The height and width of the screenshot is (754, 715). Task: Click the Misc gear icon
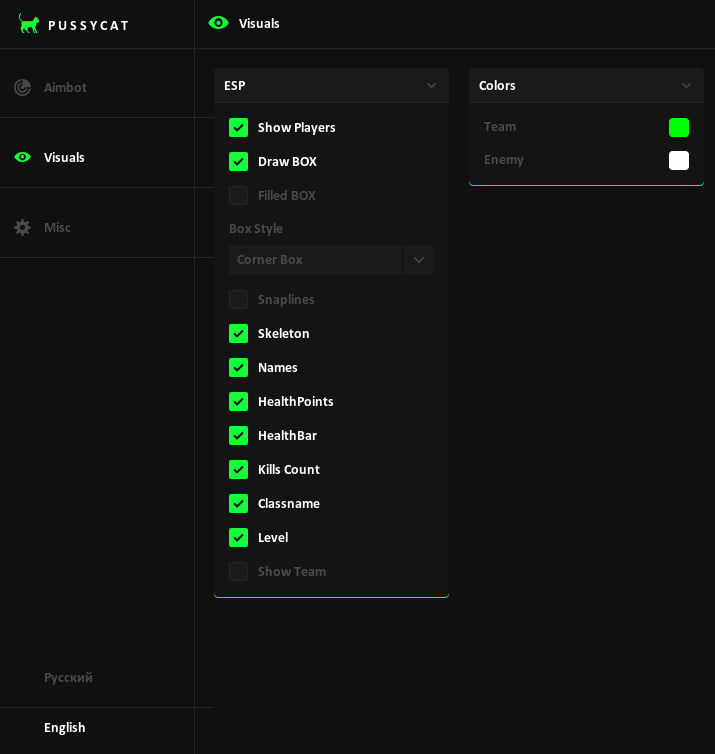coord(22,227)
